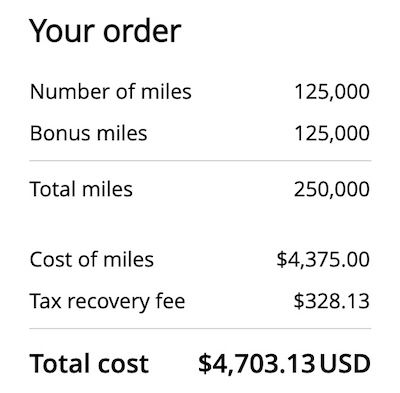Click the divider line above Total cost

[200, 329]
